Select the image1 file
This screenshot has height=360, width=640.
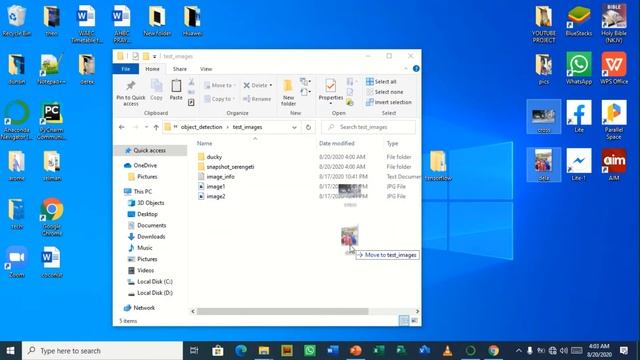(x=216, y=187)
